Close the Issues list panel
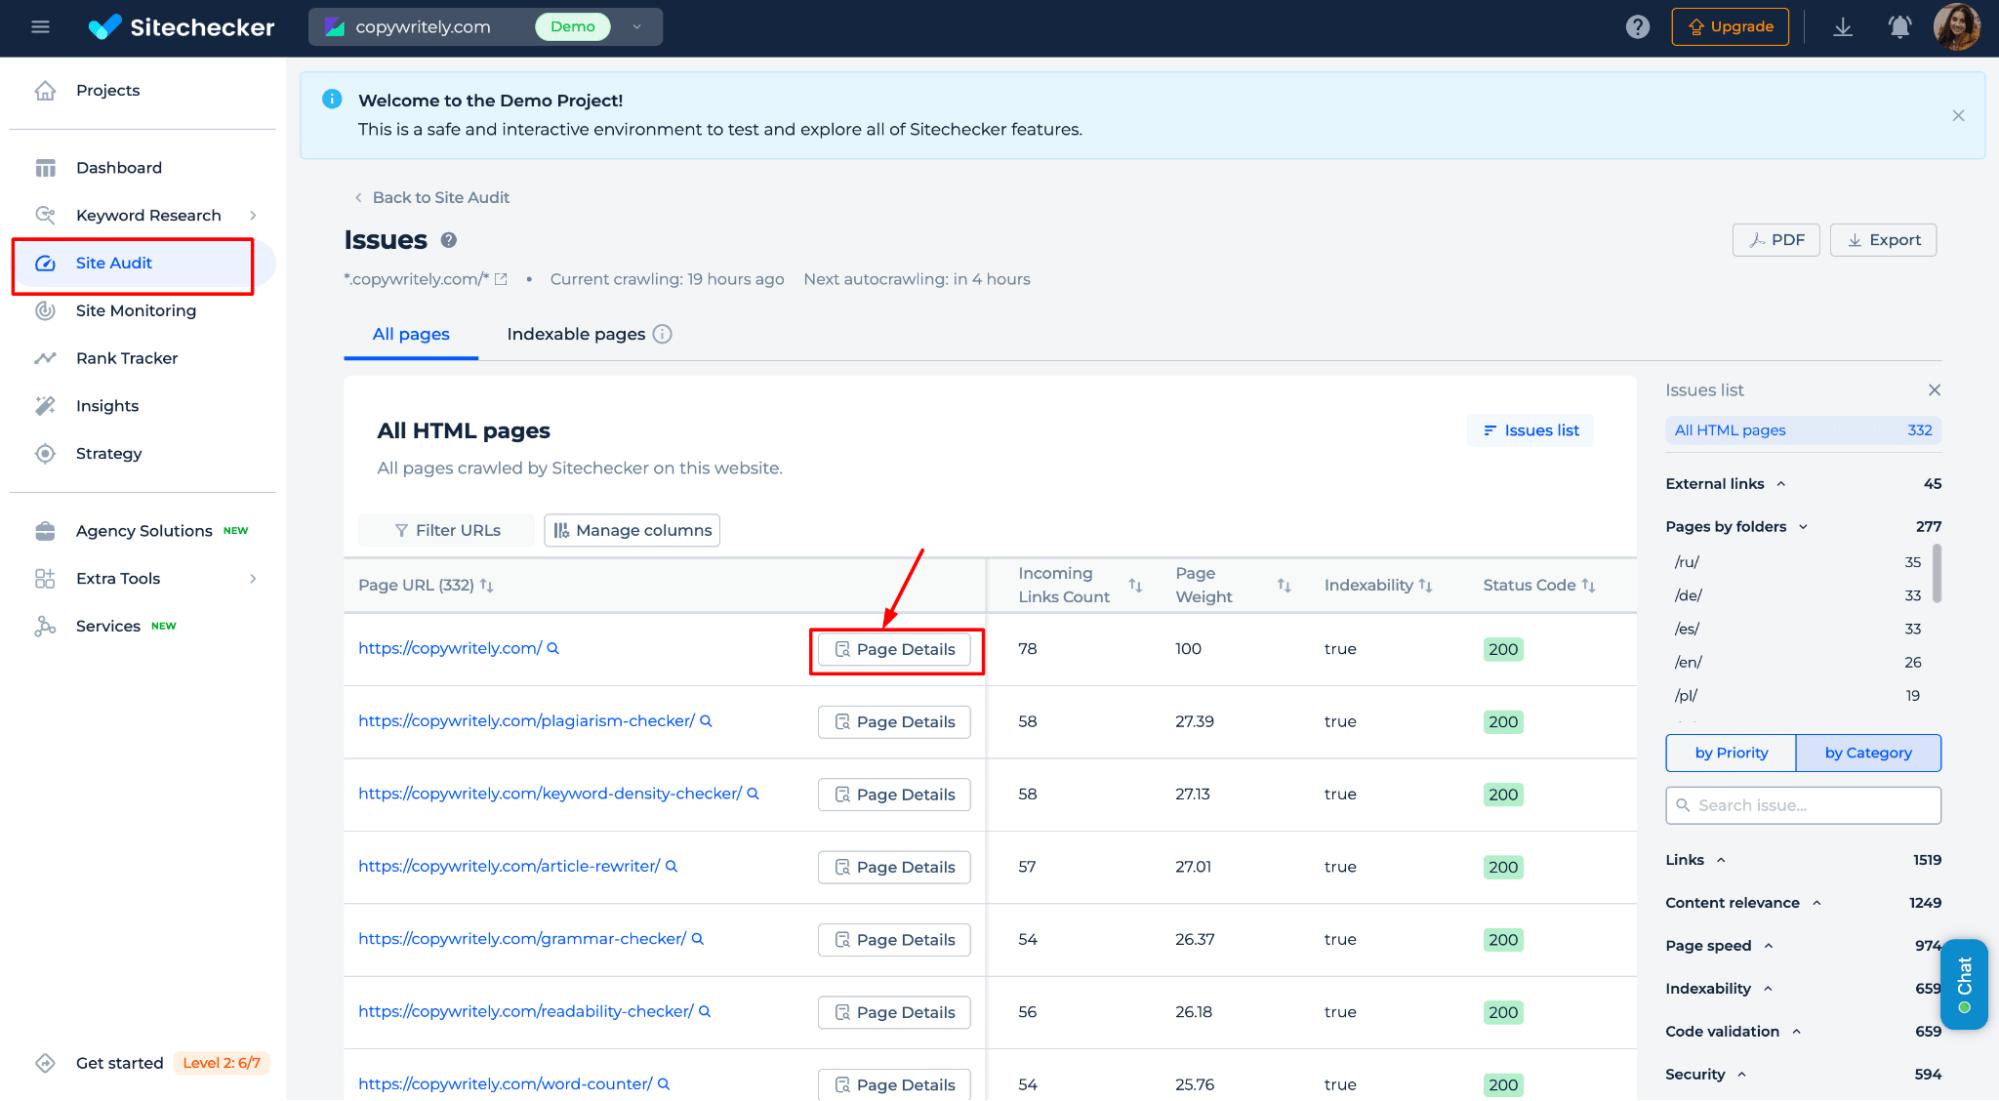The width and height of the screenshot is (1999, 1101). coord(1934,390)
